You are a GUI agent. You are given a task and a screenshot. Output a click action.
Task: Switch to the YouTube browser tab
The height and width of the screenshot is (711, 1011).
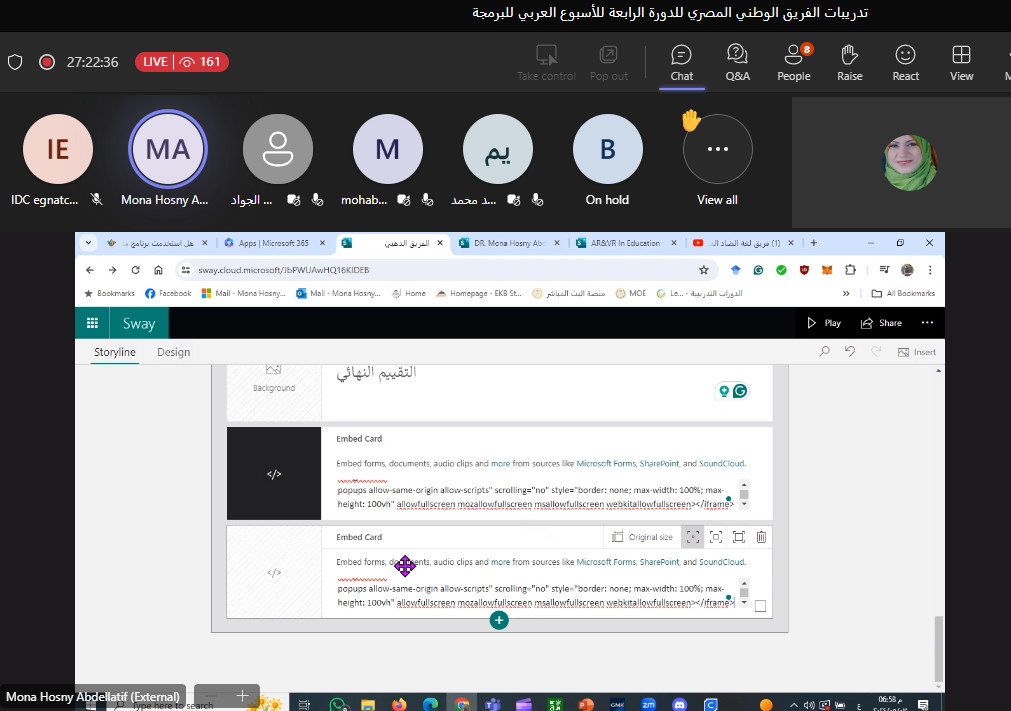pyautogui.click(x=741, y=243)
